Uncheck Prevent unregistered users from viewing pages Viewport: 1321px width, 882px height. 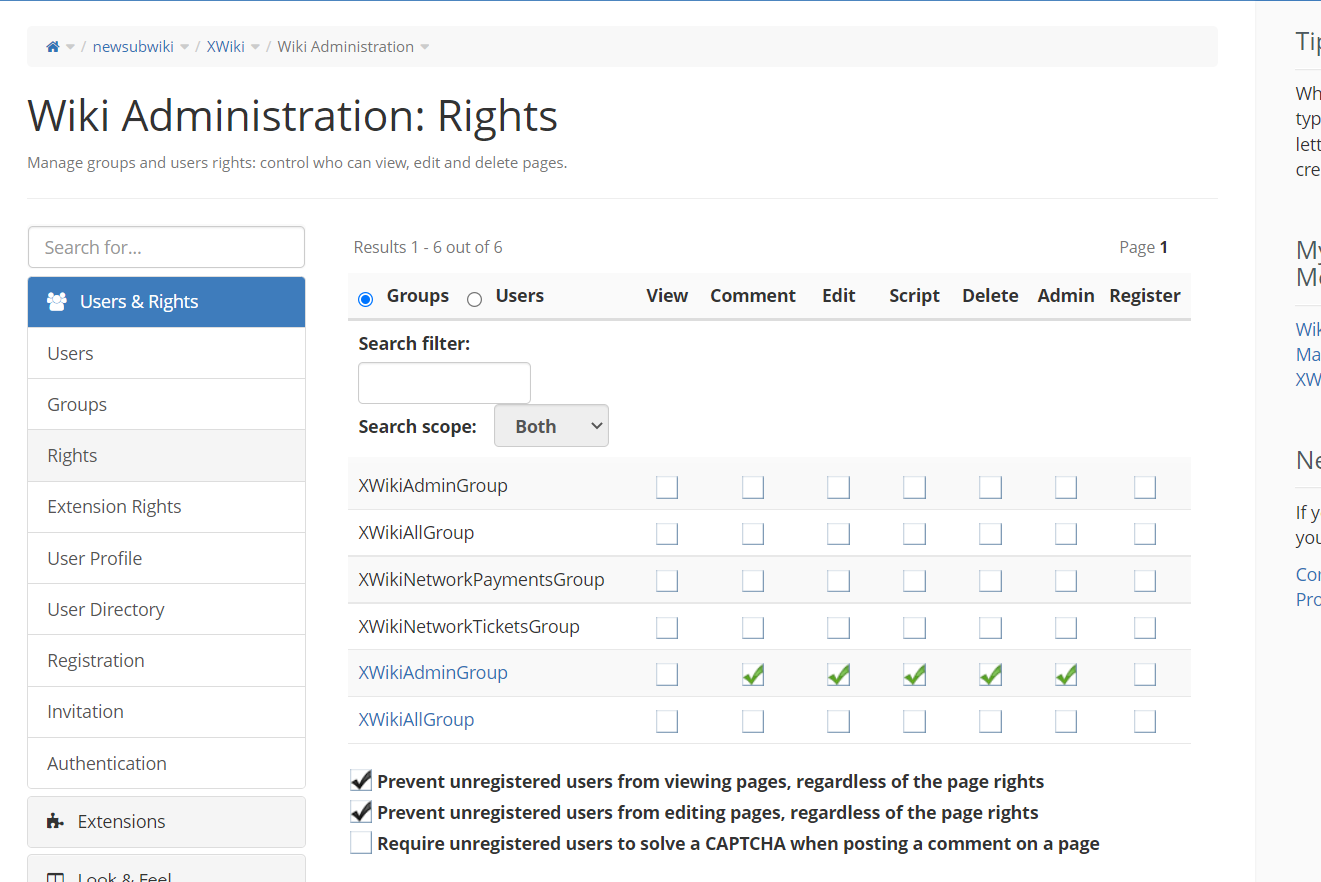coord(361,781)
